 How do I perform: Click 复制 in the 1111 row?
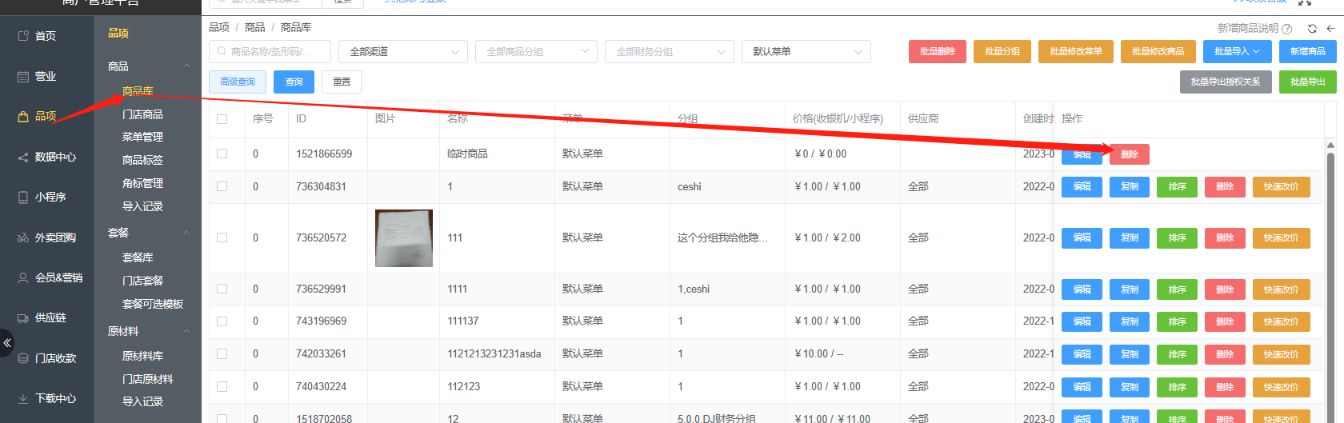coord(1130,290)
